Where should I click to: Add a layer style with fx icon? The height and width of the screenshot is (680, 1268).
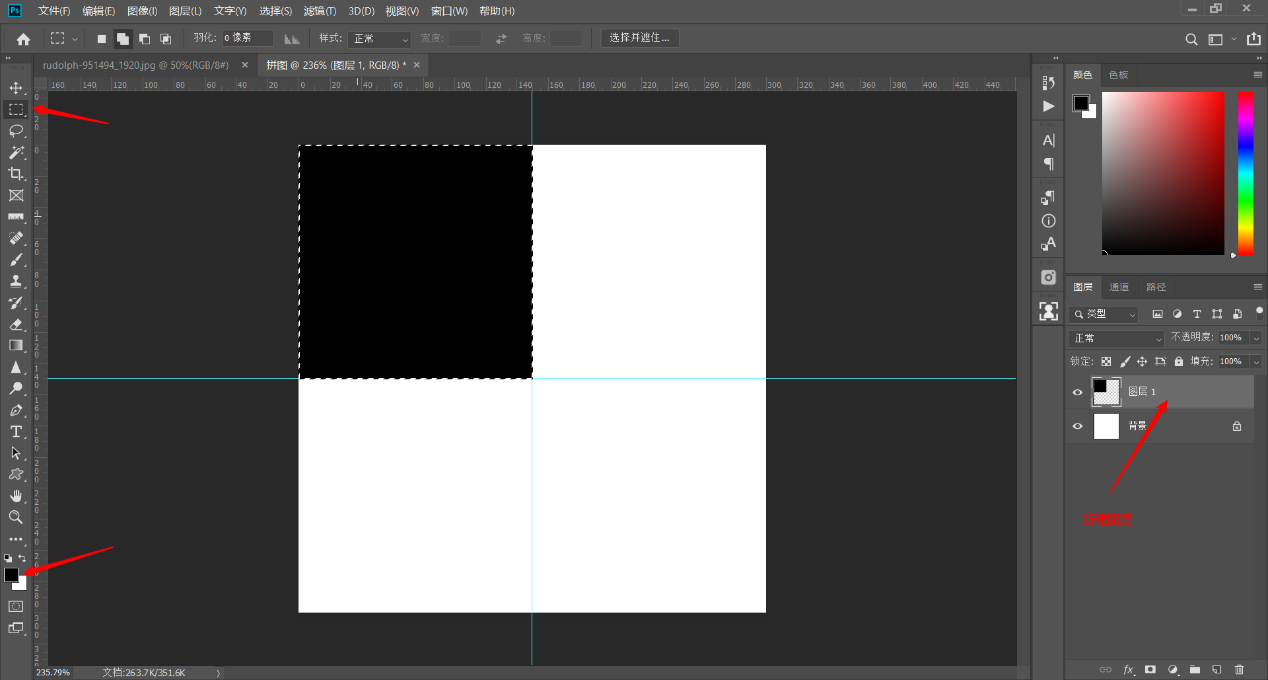point(1129,669)
